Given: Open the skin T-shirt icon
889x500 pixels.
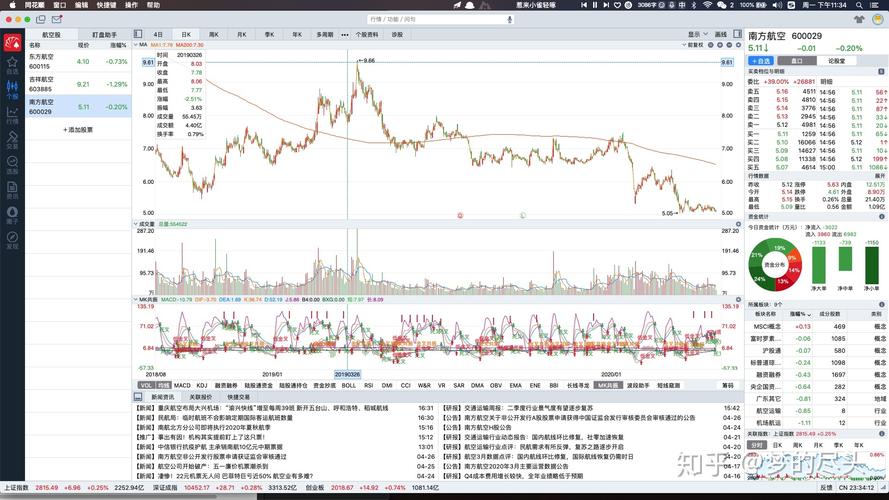Looking at the screenshot, I should (x=860, y=19).
